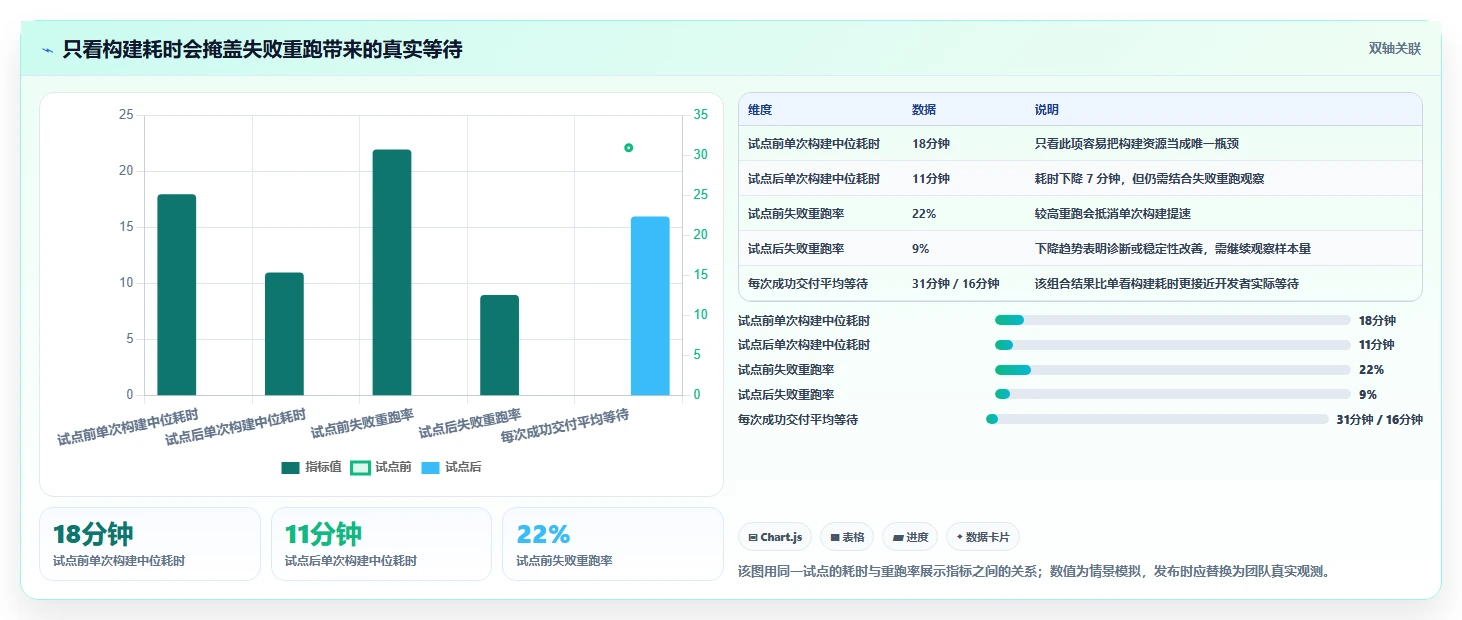Click the 数据 table column header
Viewport: 1462px width, 620px height.
tap(924, 110)
